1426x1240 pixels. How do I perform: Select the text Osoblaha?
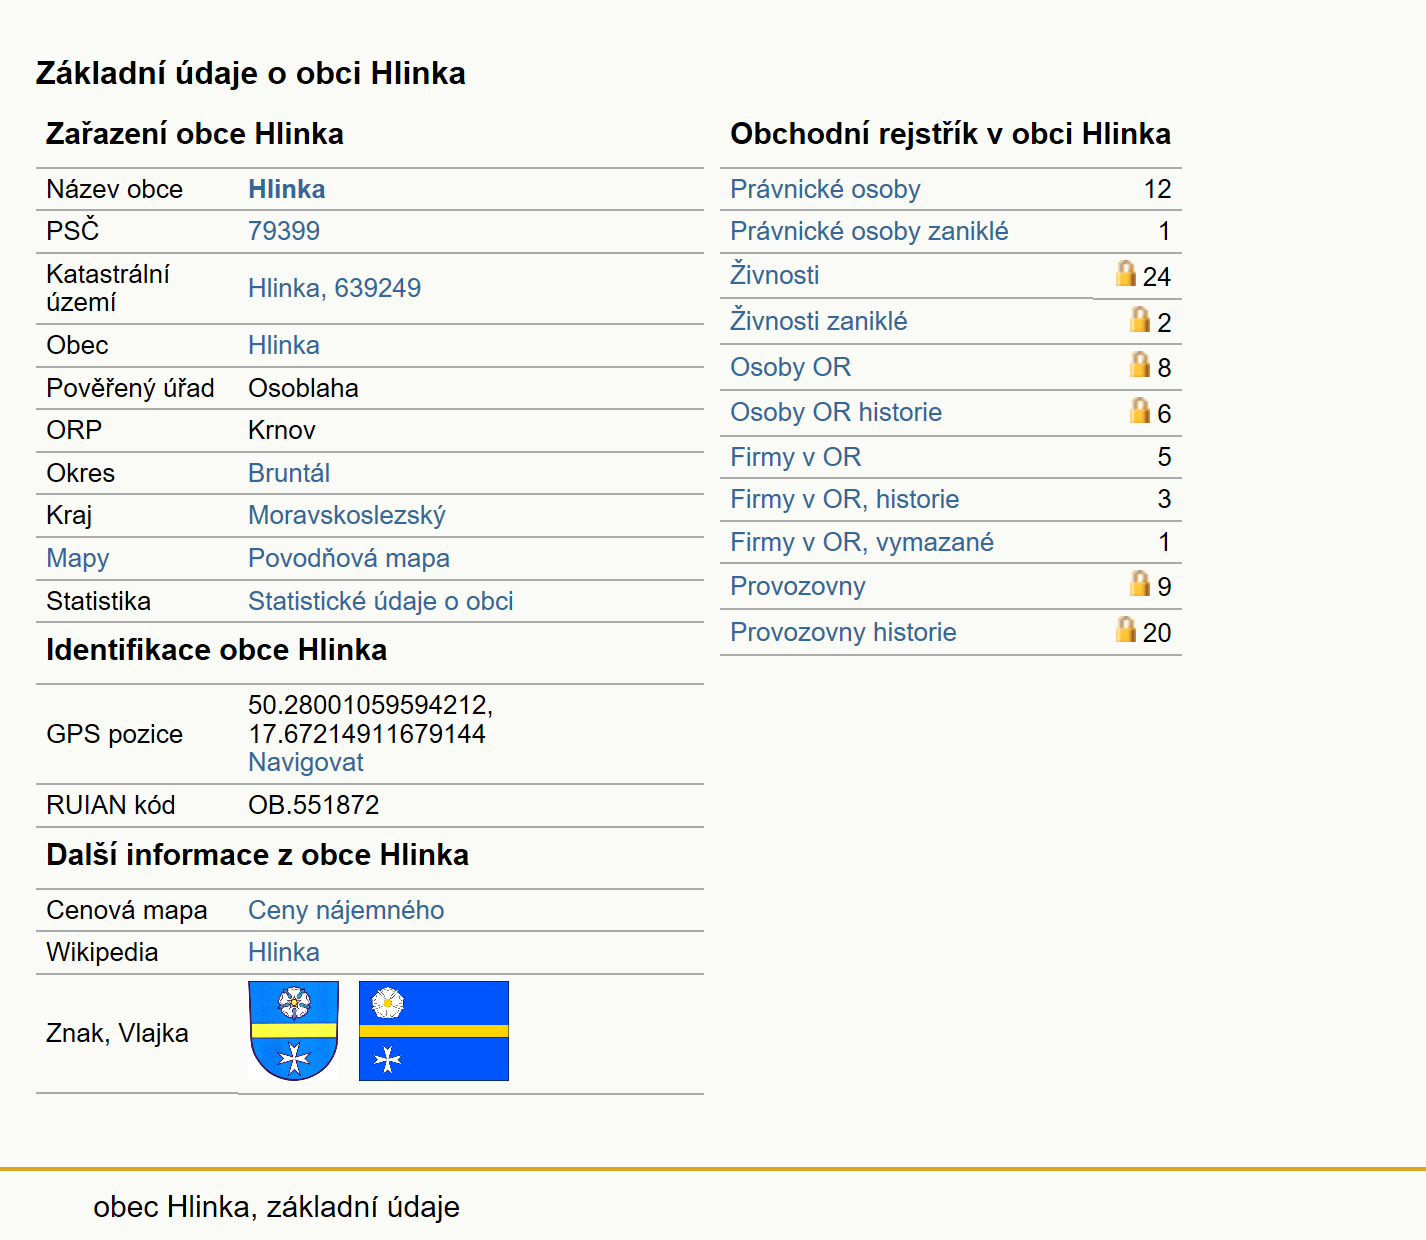pyautogui.click(x=303, y=388)
